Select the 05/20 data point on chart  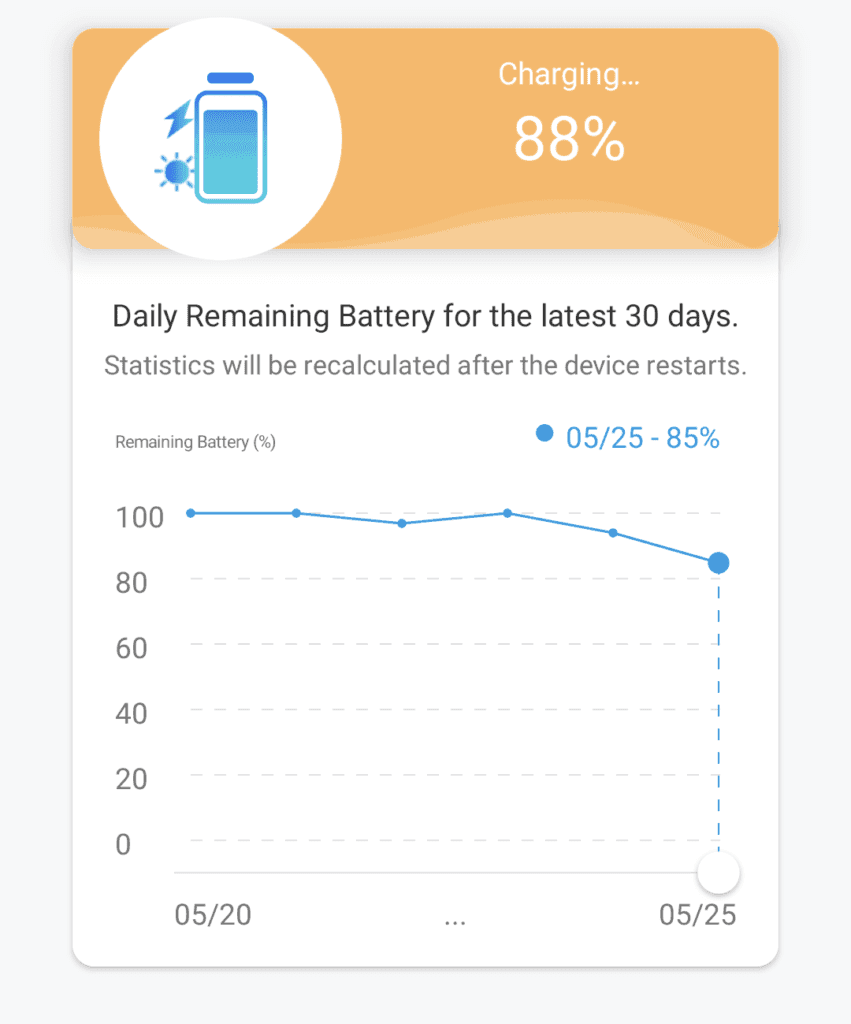click(x=191, y=513)
